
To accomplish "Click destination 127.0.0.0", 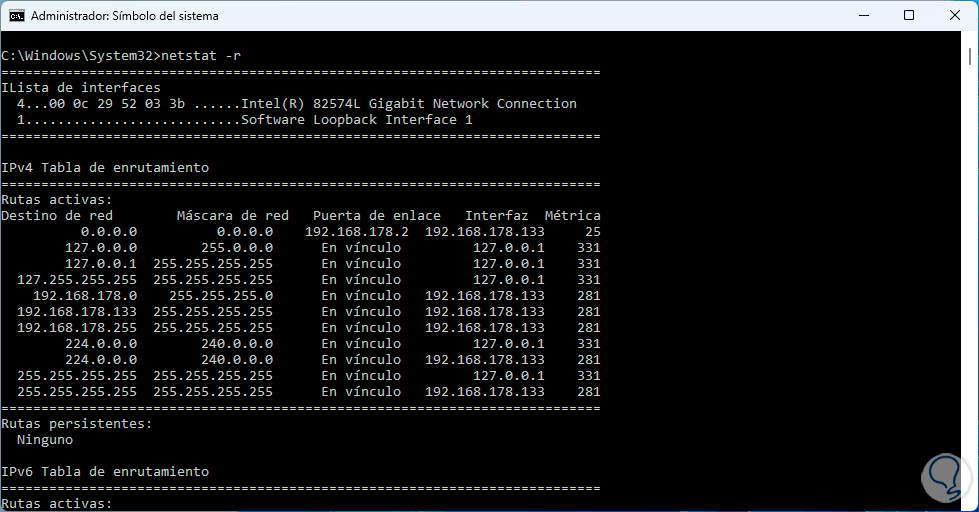I will coord(101,248).
